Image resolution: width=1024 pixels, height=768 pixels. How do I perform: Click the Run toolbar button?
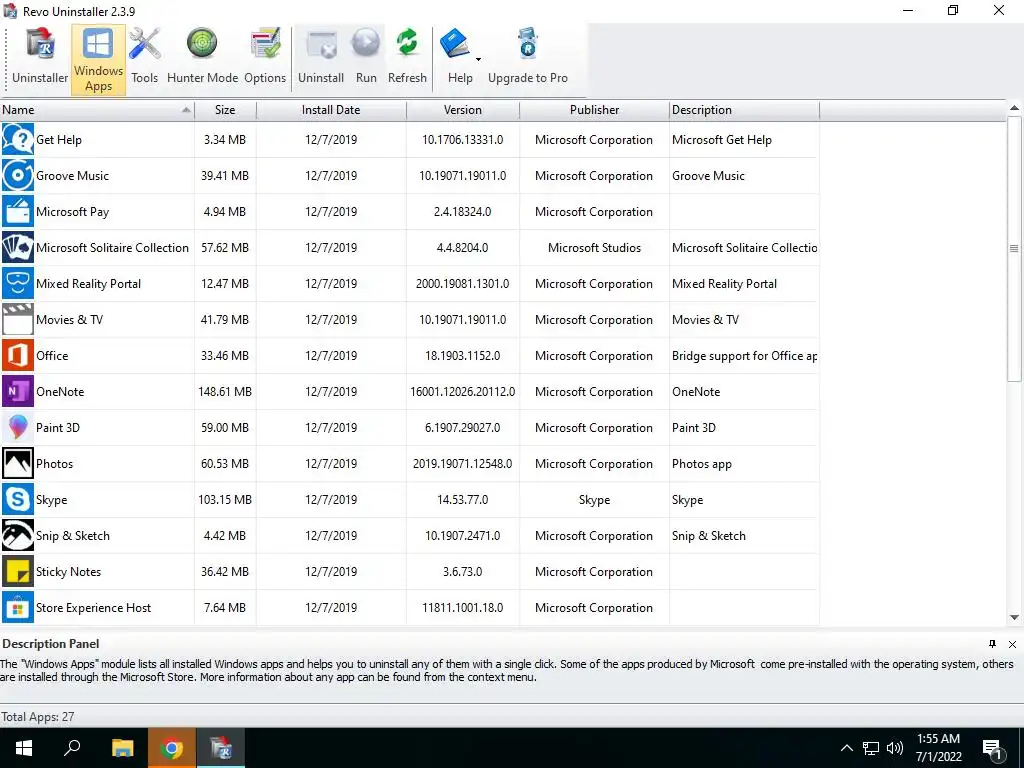(x=366, y=57)
